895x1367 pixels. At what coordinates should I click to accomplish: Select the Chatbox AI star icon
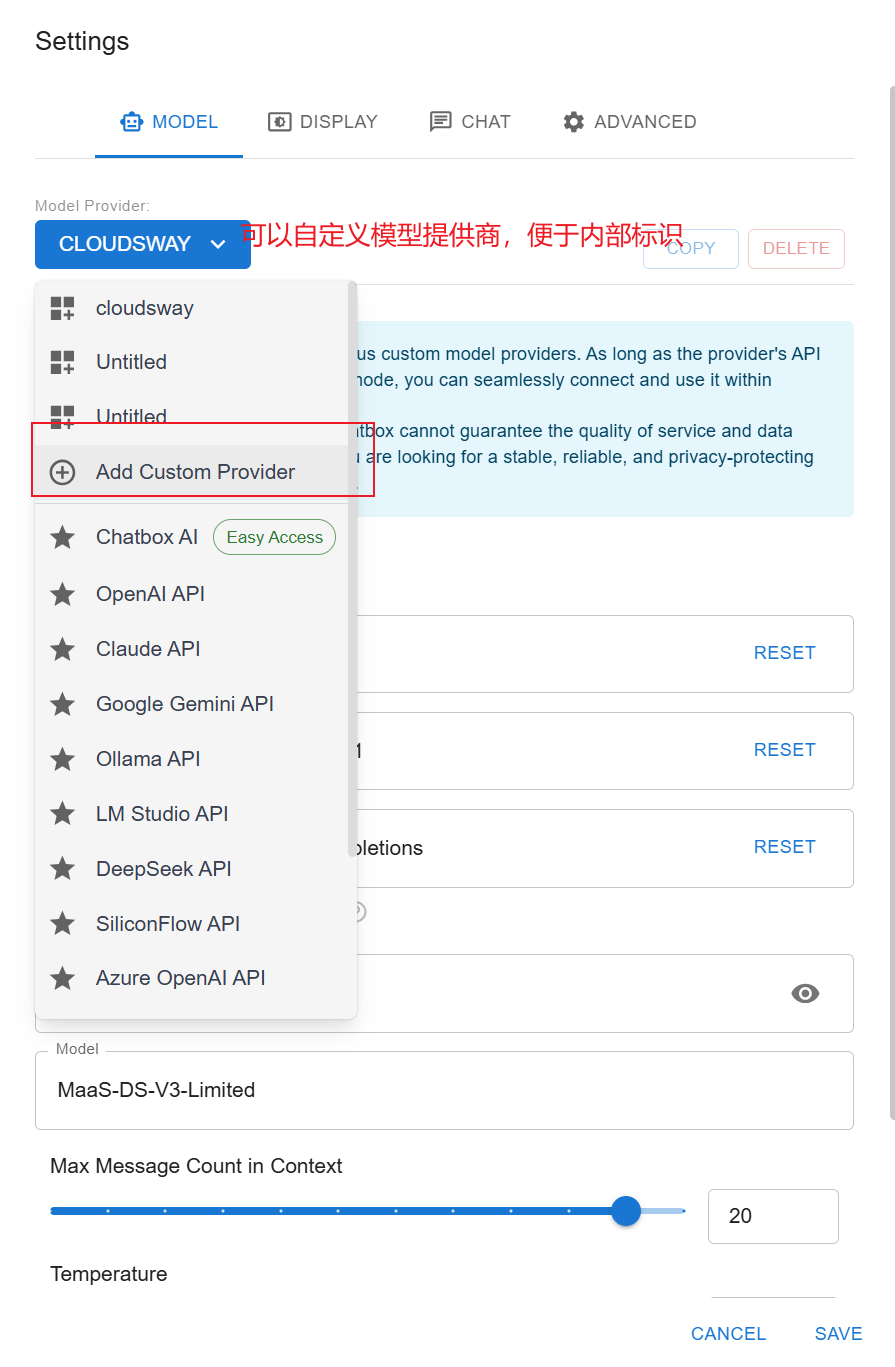click(x=63, y=538)
